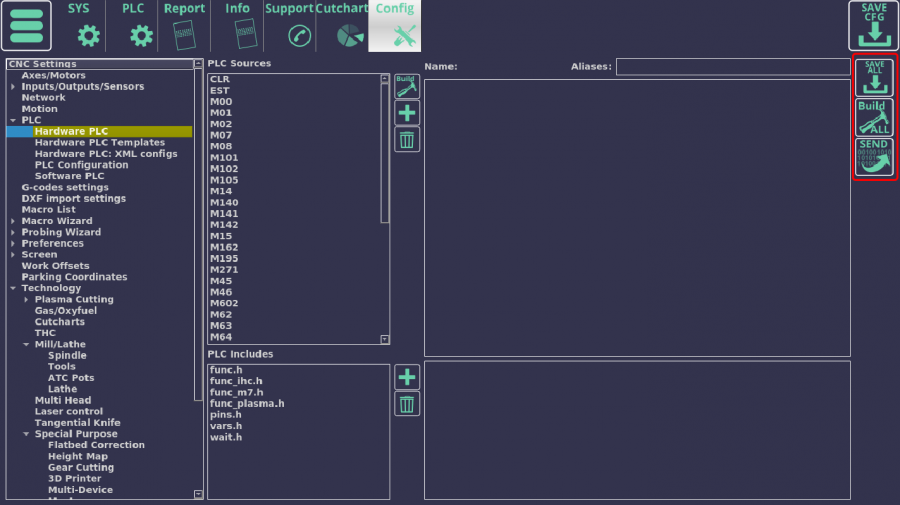The image size is (900, 505).
Task: Select func_plasma.h include file
Action: tap(247, 403)
